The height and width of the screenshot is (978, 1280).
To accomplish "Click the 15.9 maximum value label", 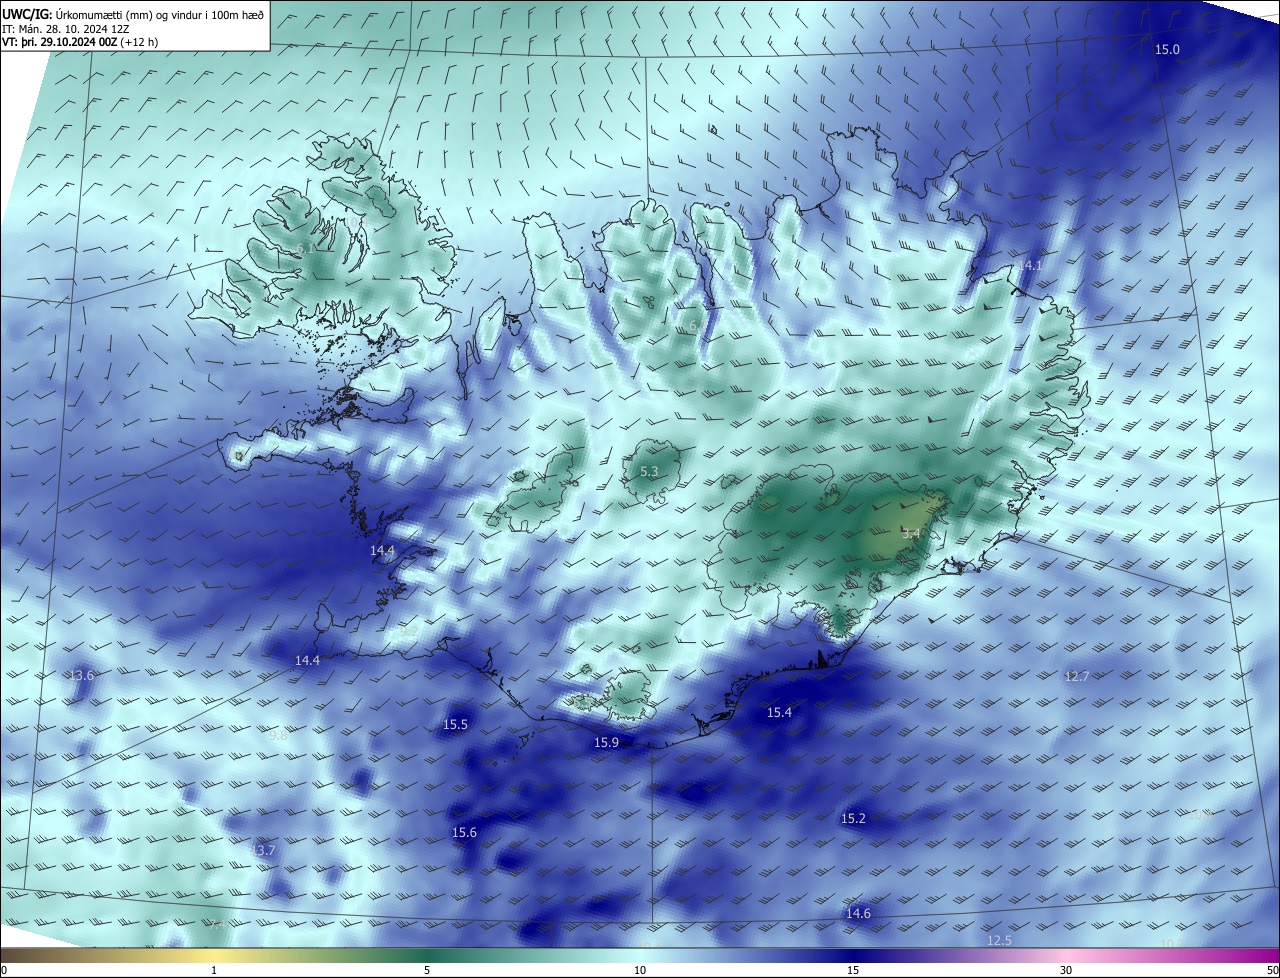I will (606, 742).
